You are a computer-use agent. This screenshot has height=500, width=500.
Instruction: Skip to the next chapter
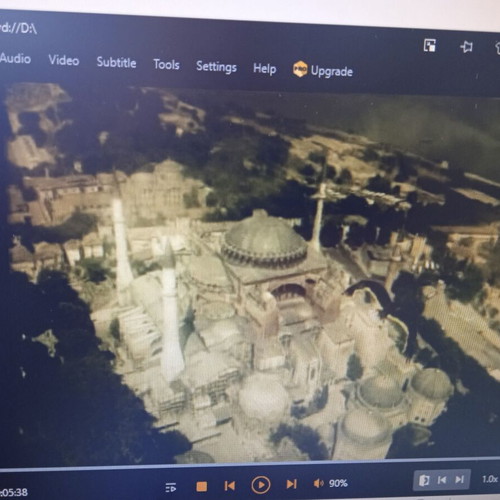292,484
